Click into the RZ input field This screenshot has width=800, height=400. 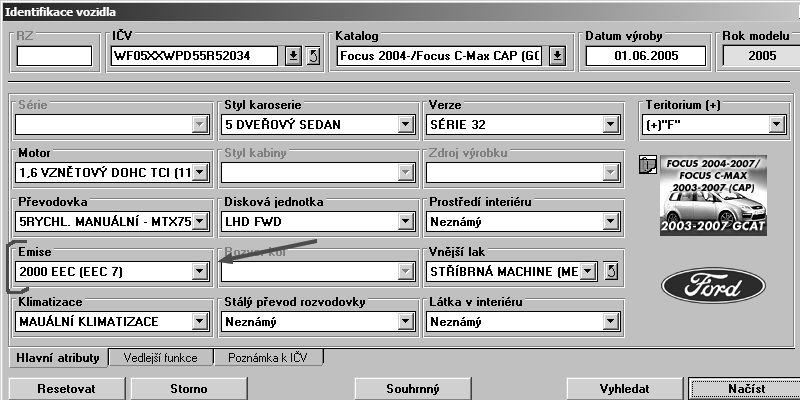click(x=54, y=55)
